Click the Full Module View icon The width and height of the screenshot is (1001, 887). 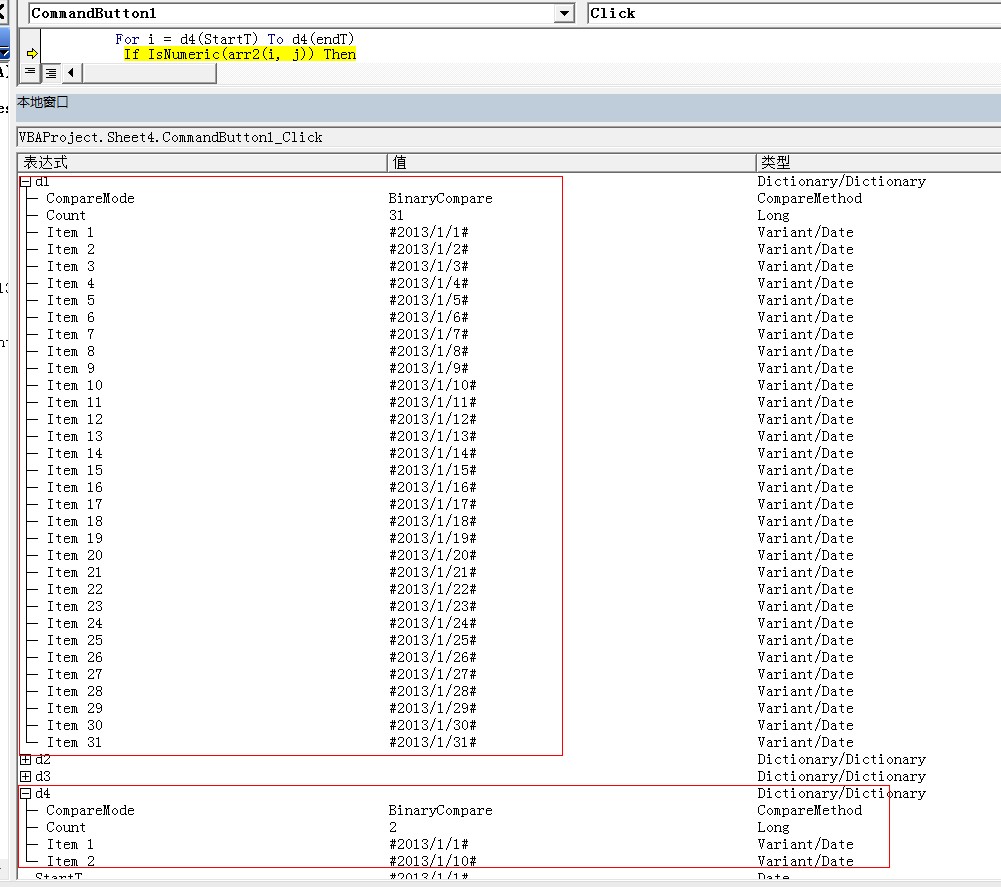point(50,73)
